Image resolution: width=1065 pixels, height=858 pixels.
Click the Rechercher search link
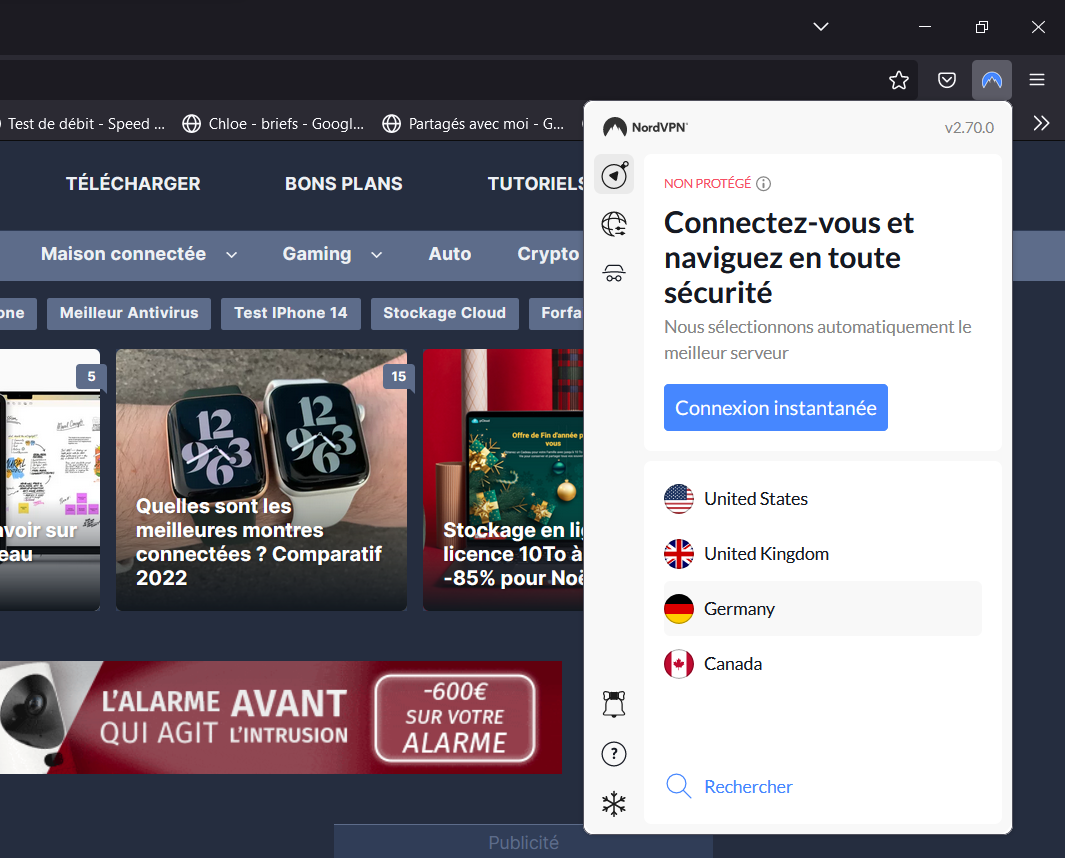point(748,787)
